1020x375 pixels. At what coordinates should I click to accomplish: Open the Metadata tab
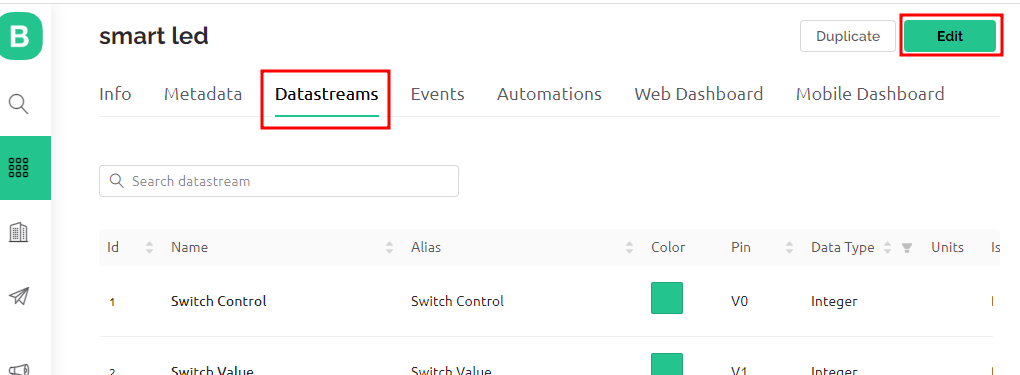point(203,94)
